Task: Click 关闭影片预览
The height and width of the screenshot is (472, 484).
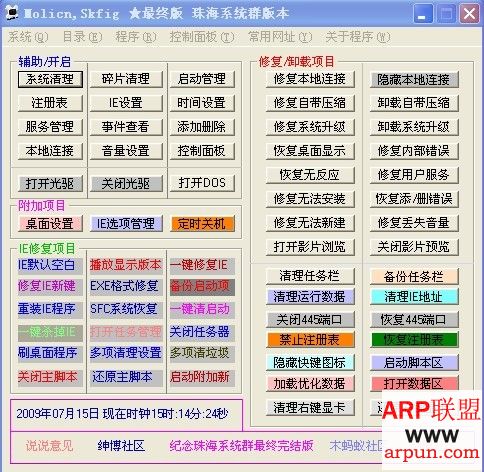Action: [414, 247]
